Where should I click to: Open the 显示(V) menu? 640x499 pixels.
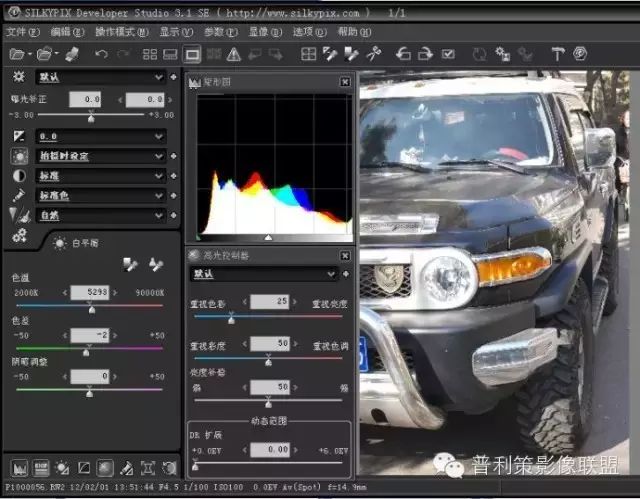tap(176, 32)
